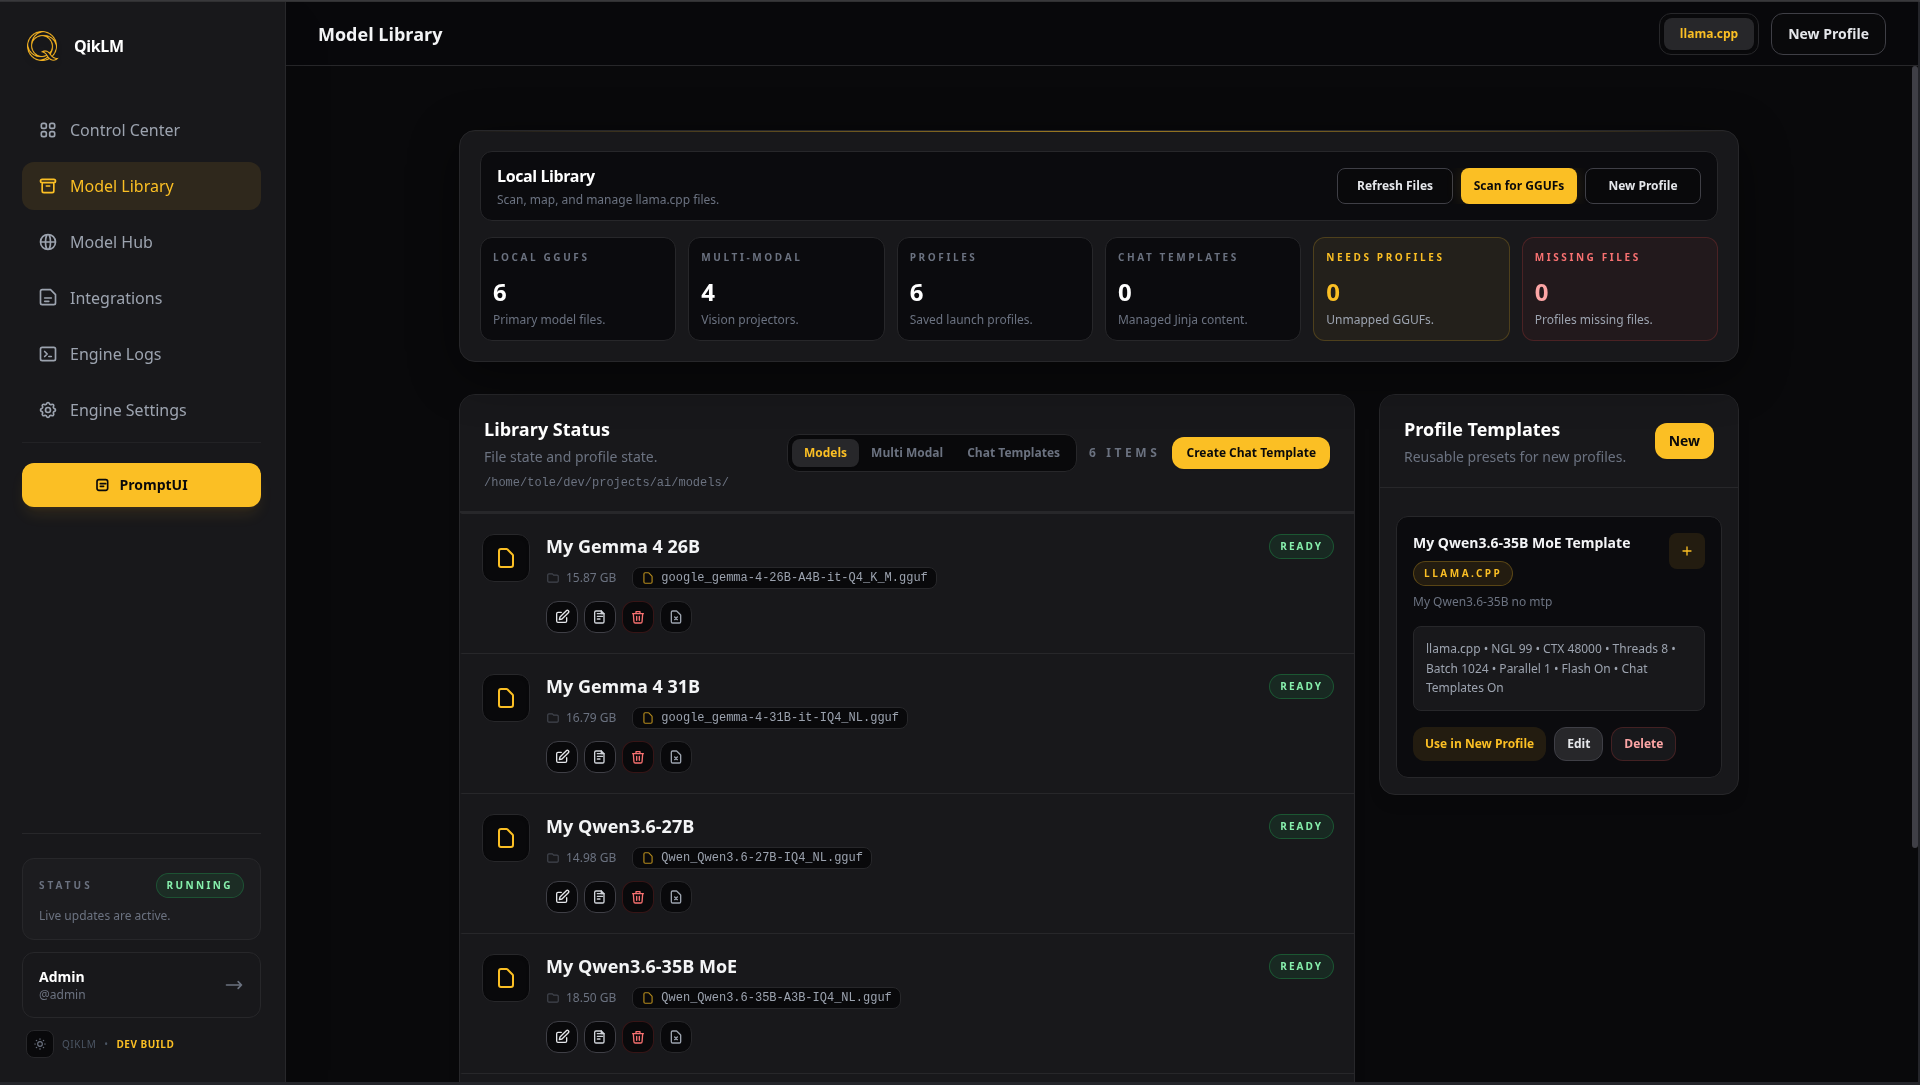1920x1085 pixels.
Task: Switch to the Chat Templates tab
Action: pyautogui.click(x=1013, y=453)
